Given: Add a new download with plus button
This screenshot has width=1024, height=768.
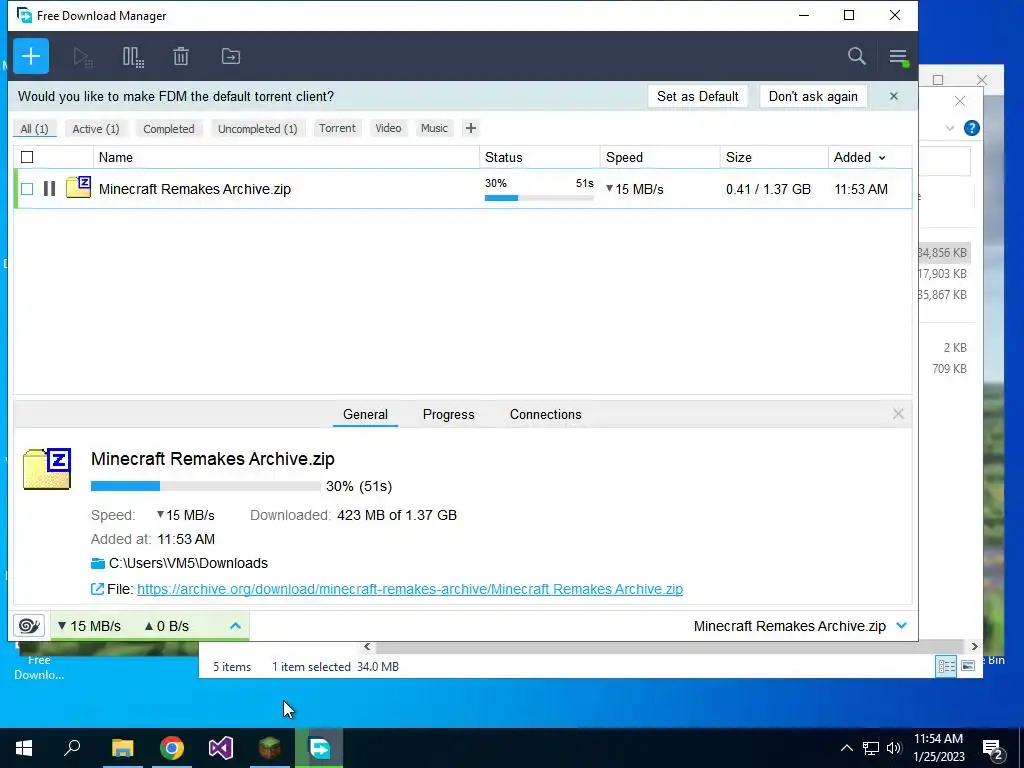Looking at the screenshot, I should [31, 56].
